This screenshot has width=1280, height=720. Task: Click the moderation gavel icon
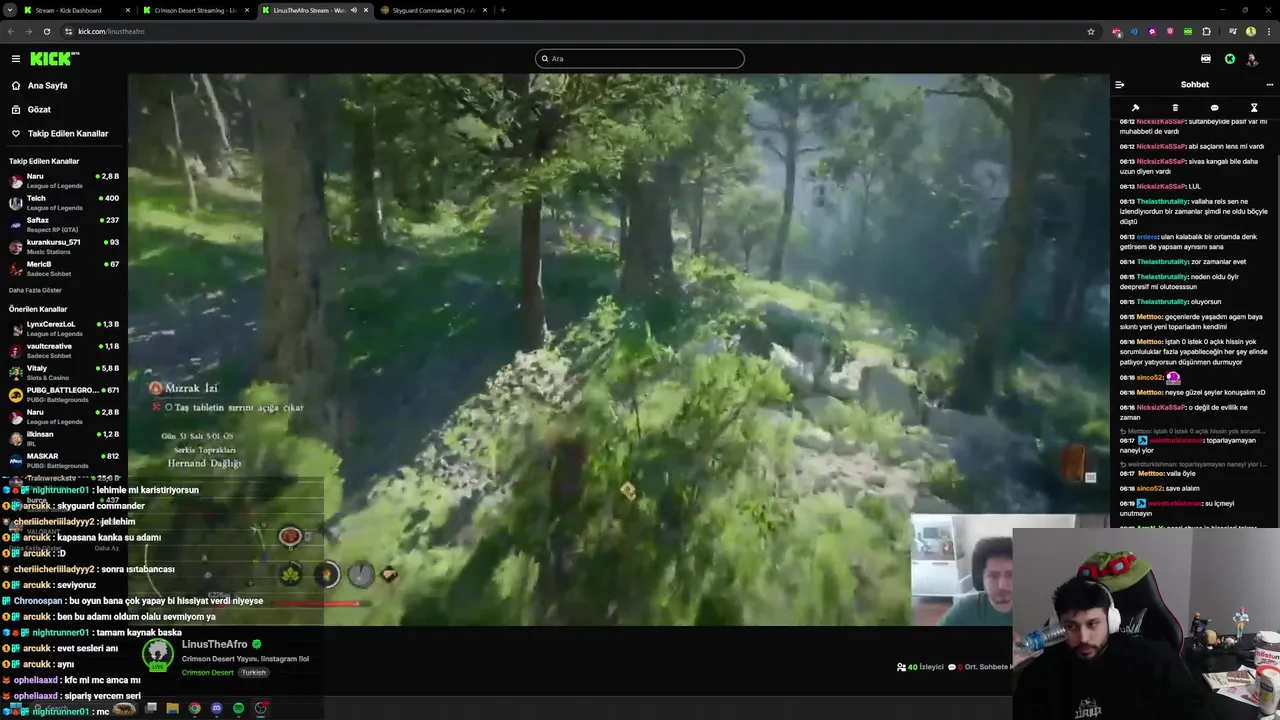1135,108
